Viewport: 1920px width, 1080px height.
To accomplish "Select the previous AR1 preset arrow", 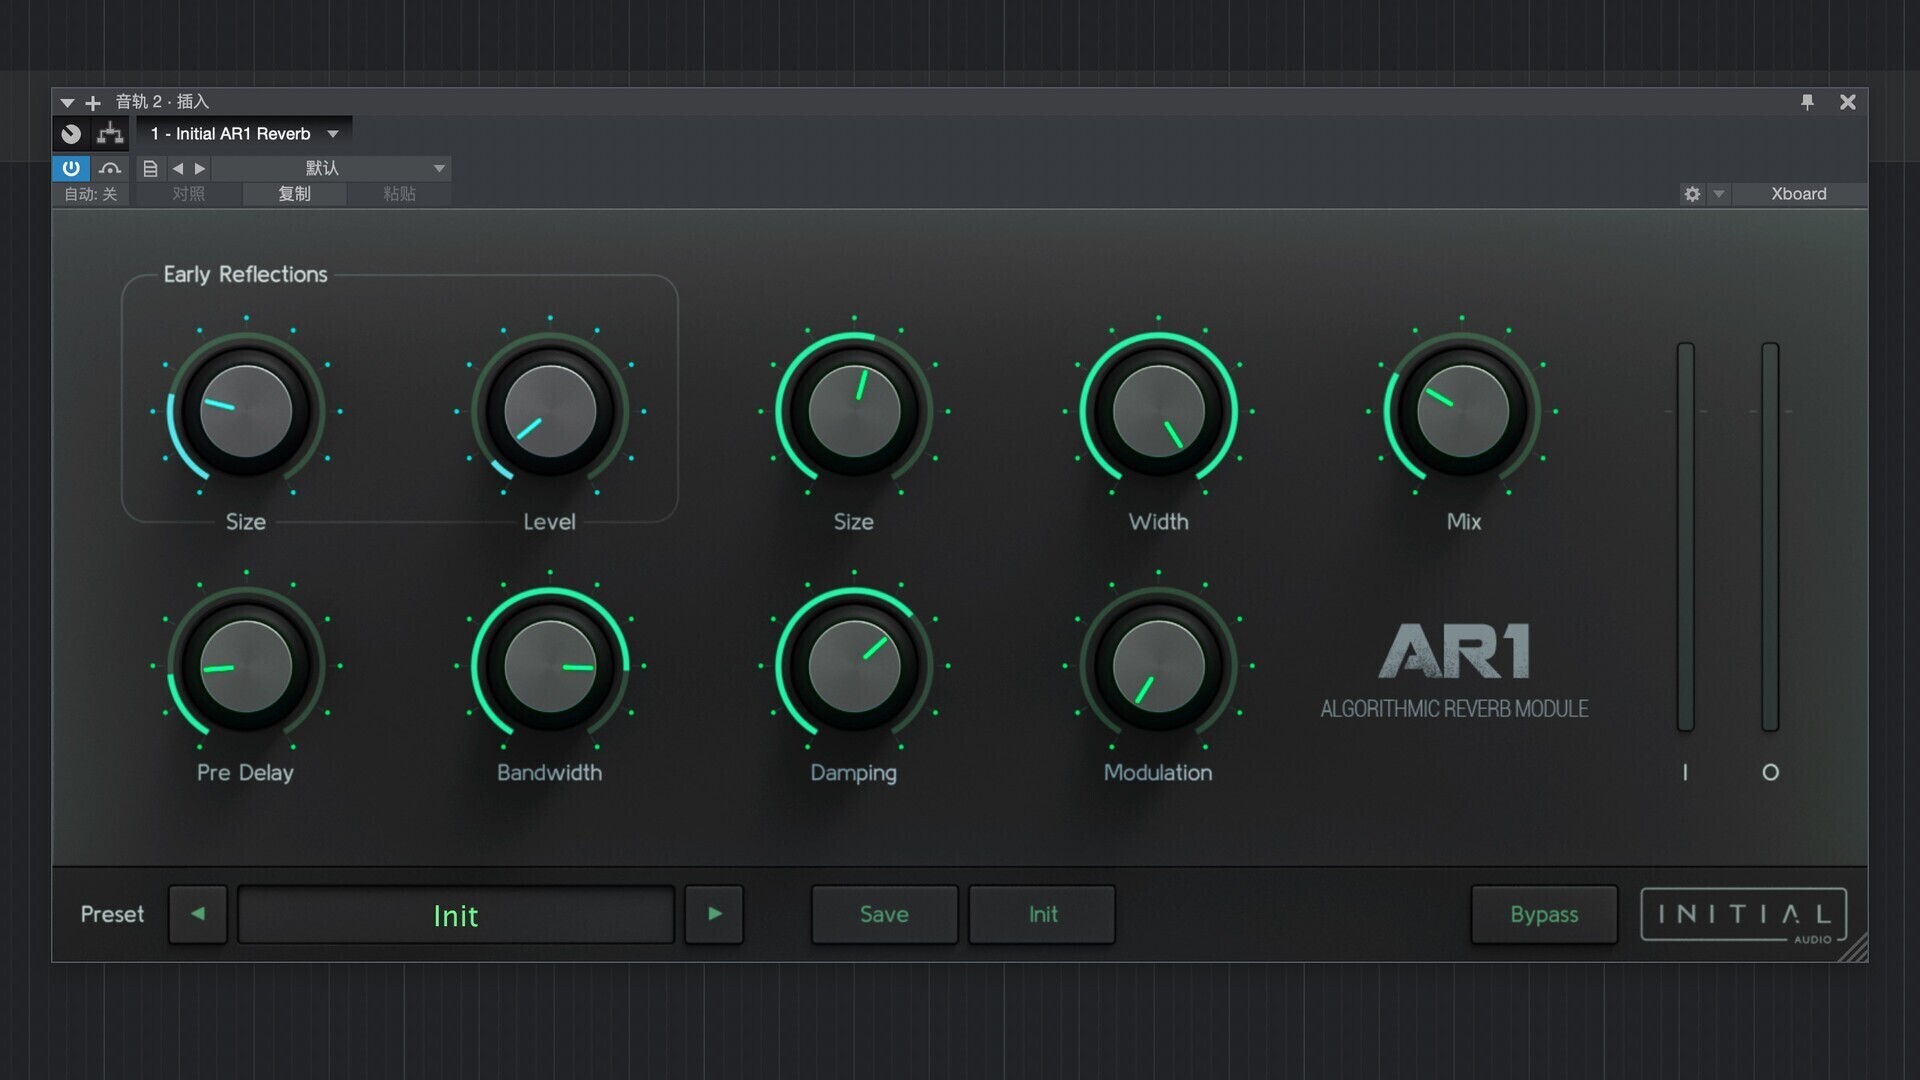I will pos(198,914).
